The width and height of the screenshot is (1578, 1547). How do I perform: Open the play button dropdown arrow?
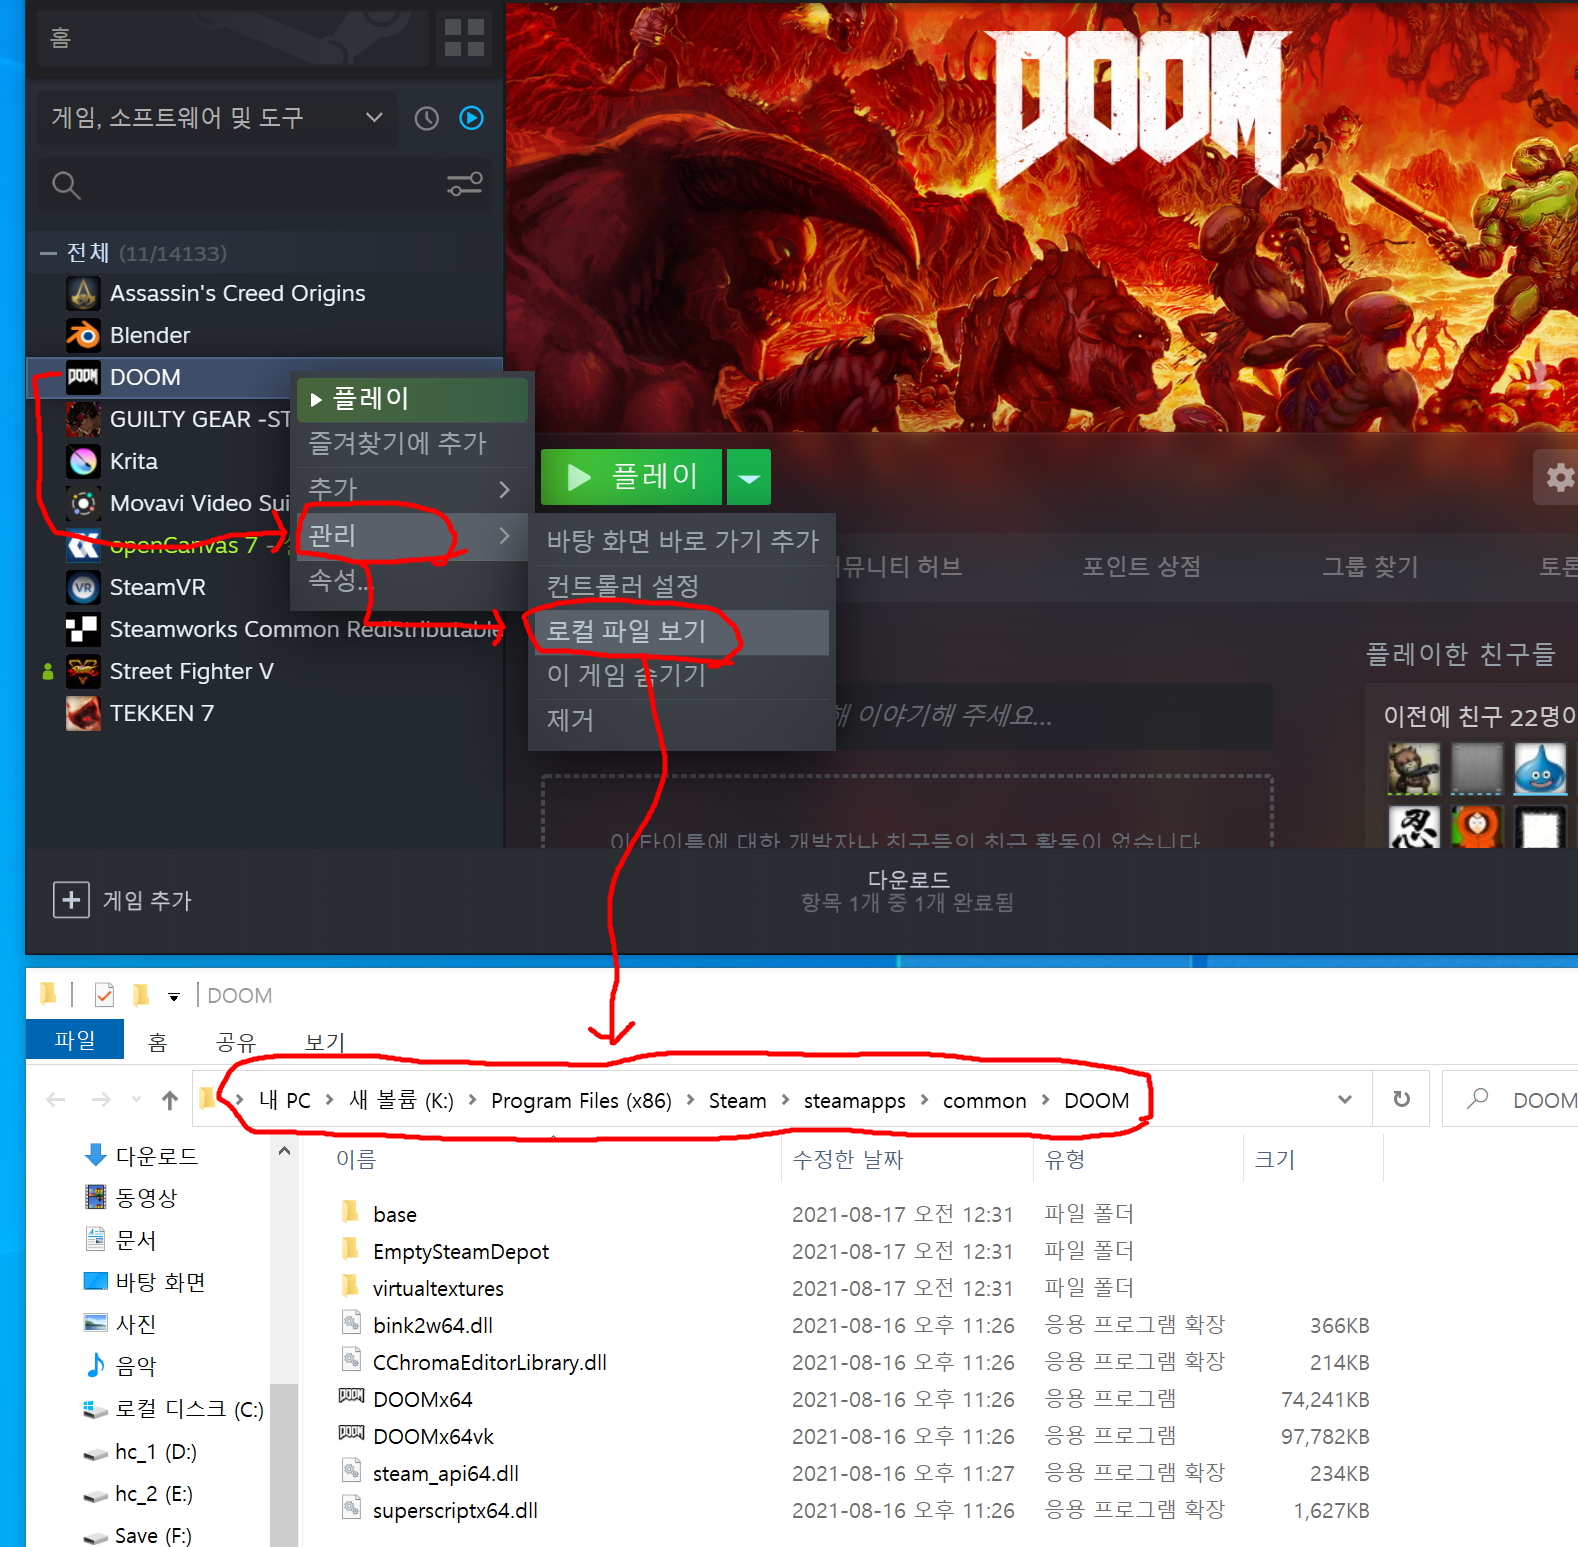coord(749,477)
